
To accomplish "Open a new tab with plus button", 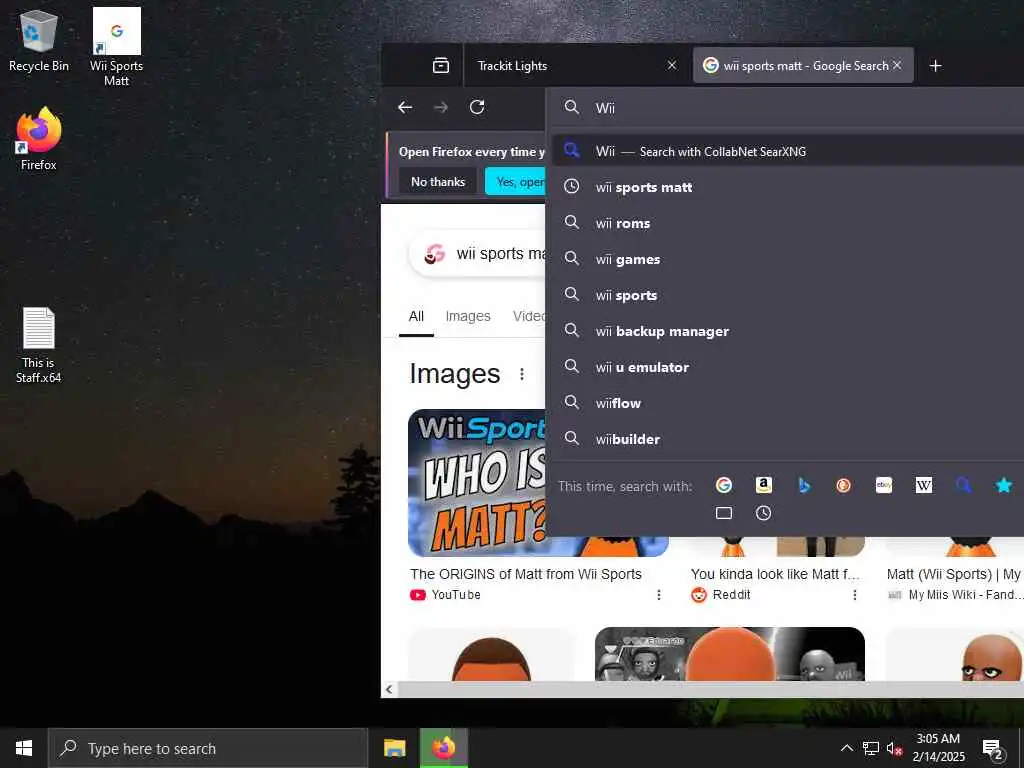I will pos(935,65).
